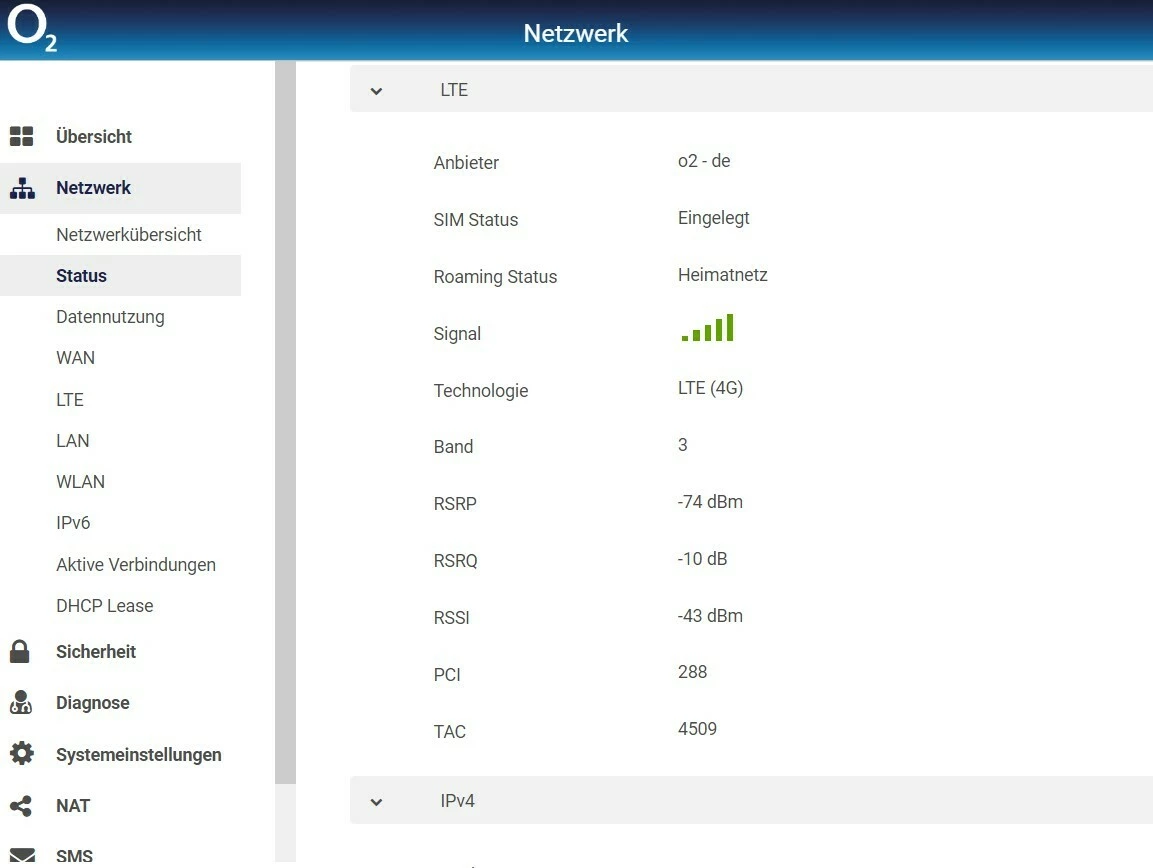Image resolution: width=1153 pixels, height=868 pixels.
Task: Click the Band label
Action: pyautogui.click(x=453, y=447)
